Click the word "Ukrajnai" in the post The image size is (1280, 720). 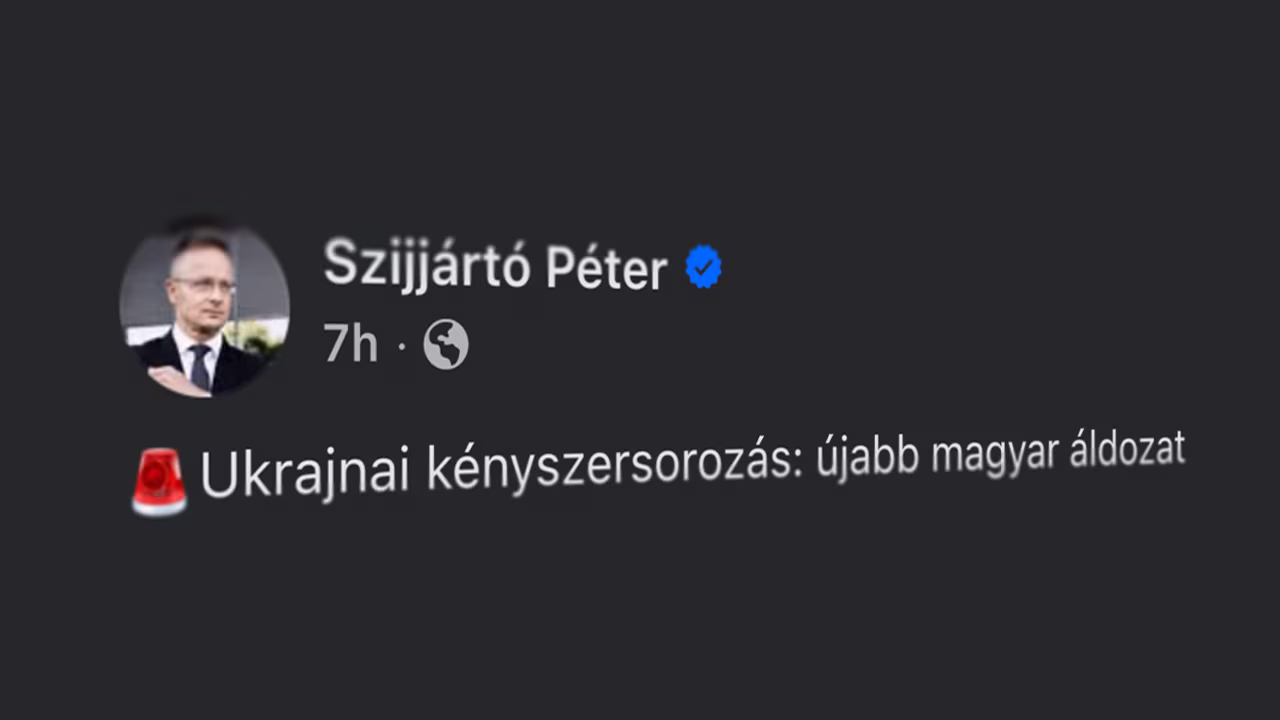(306, 474)
